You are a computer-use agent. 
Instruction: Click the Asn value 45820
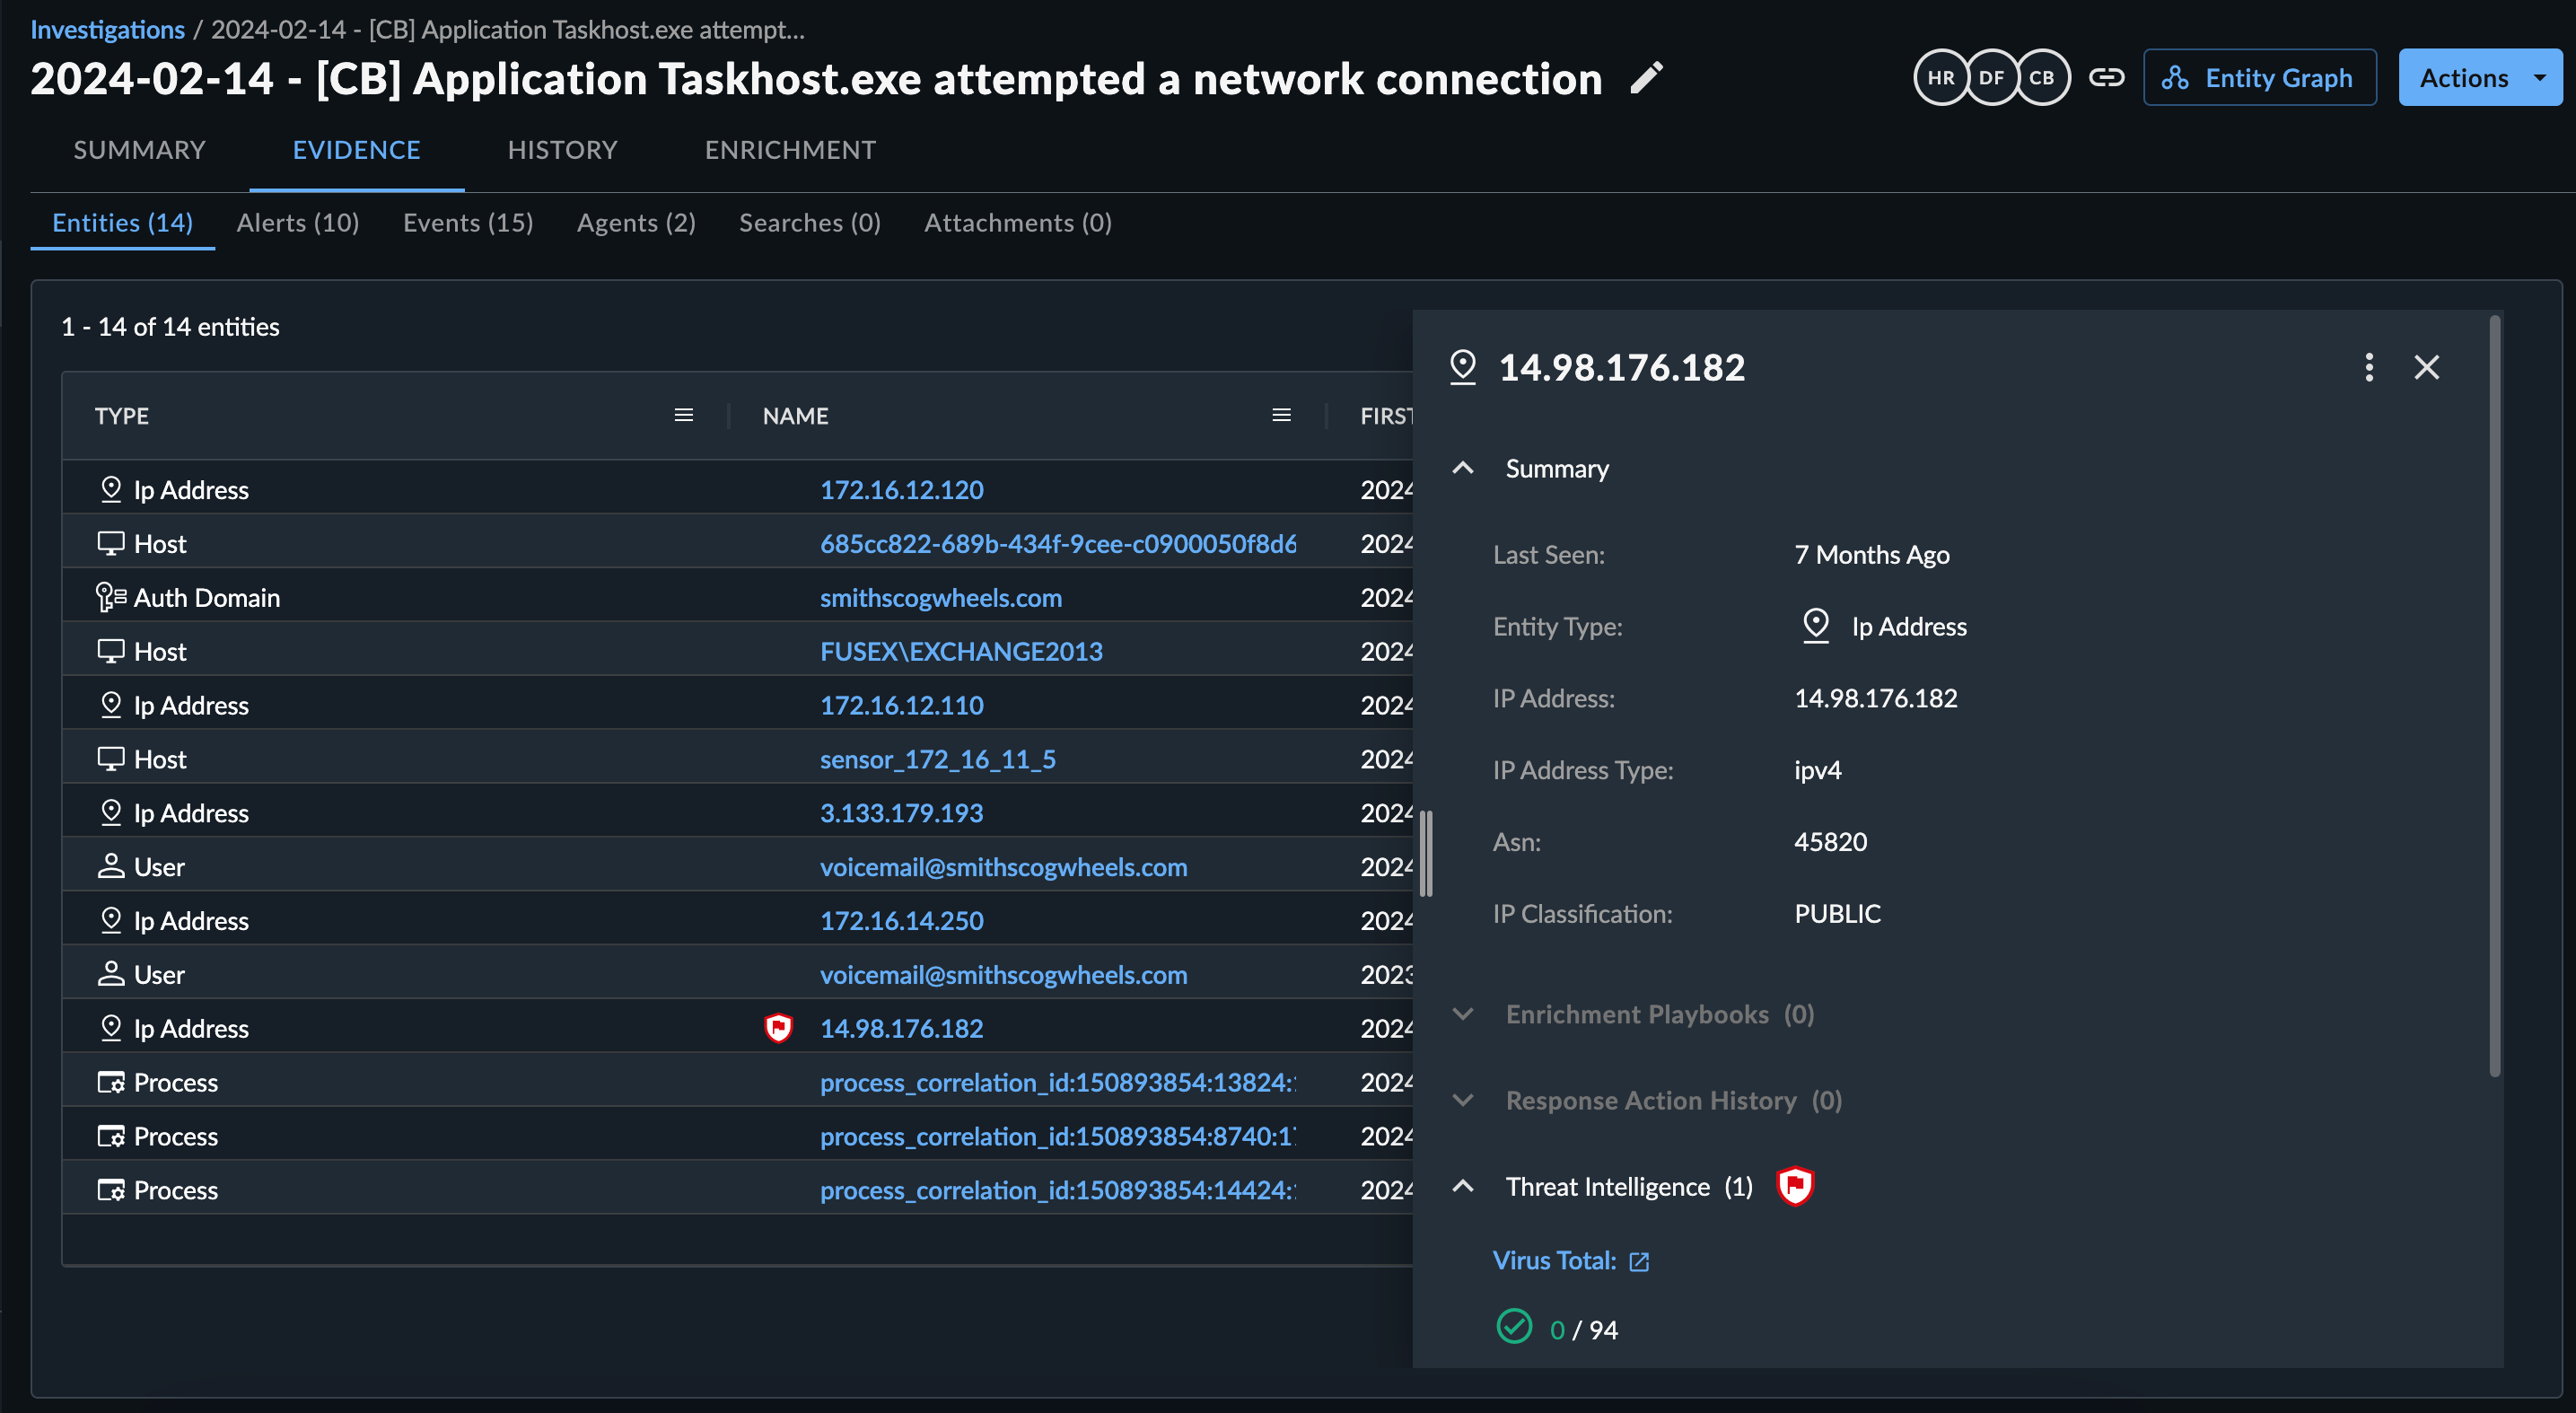pyautogui.click(x=1830, y=842)
